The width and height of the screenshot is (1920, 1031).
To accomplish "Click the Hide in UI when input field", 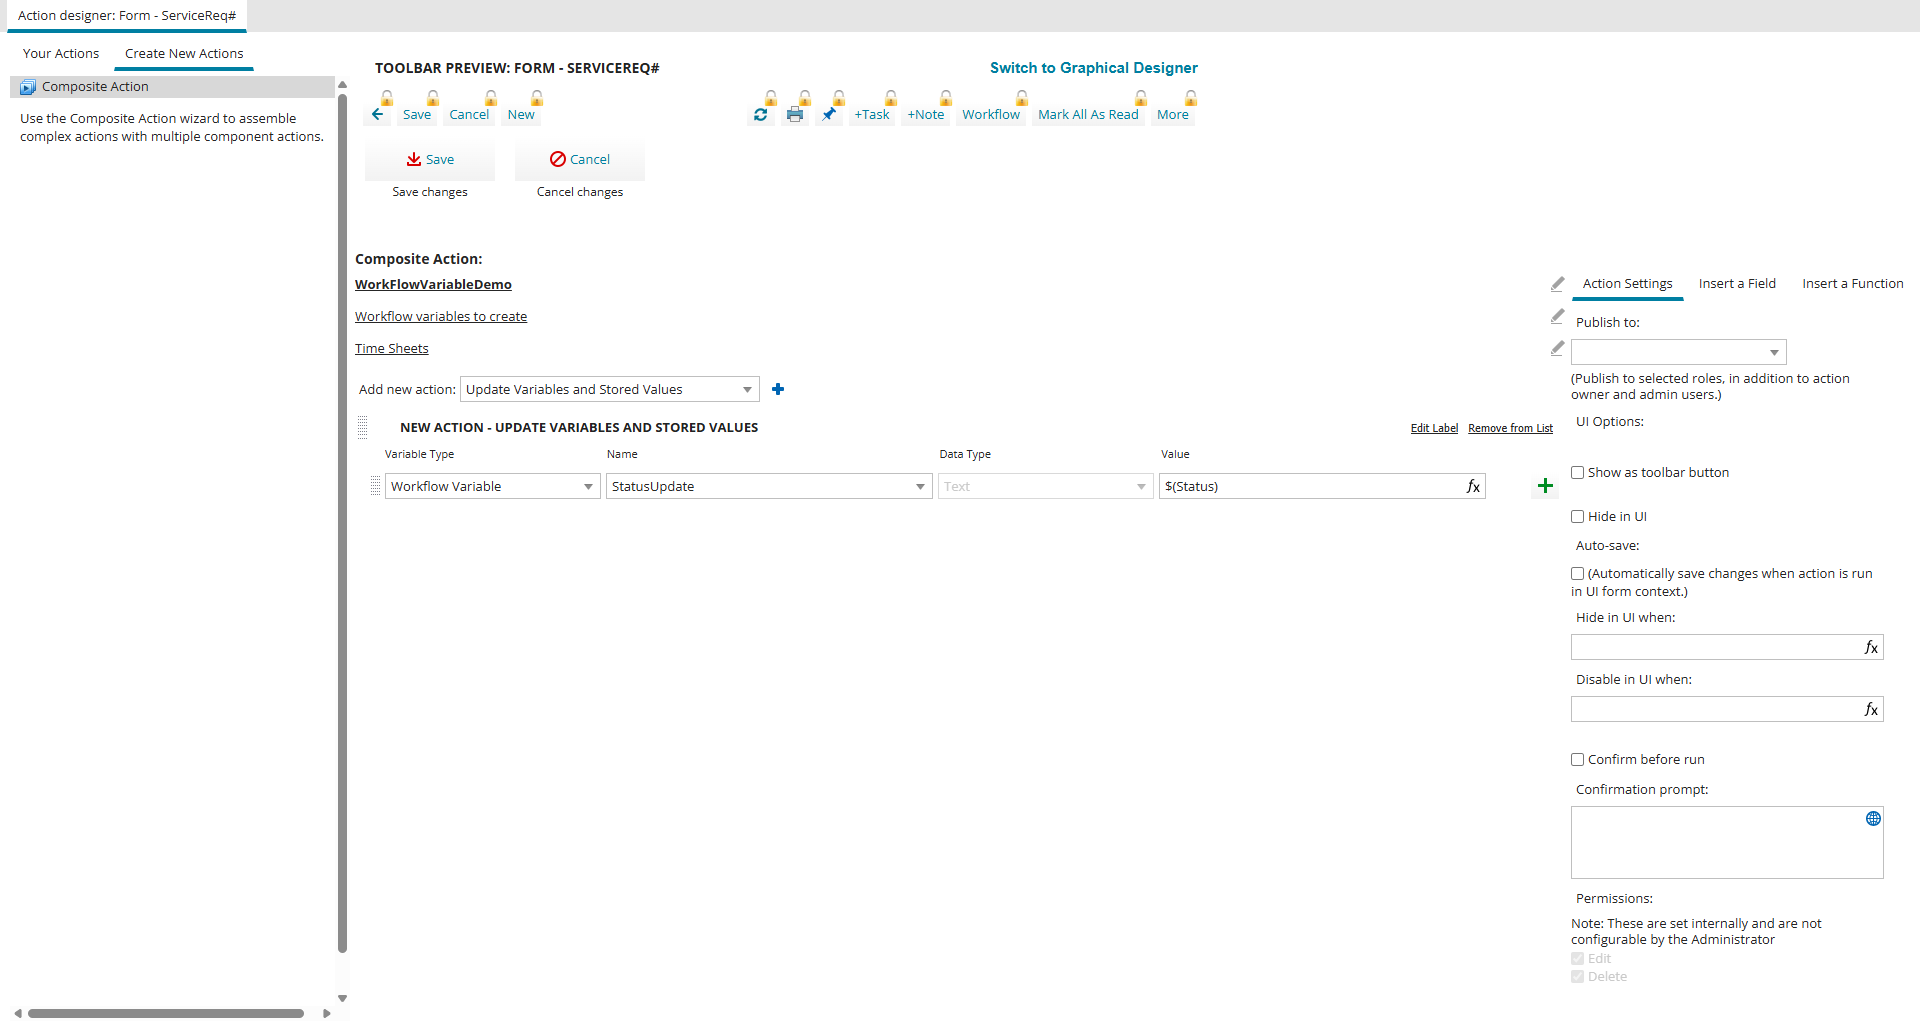I will pyautogui.click(x=1715, y=648).
